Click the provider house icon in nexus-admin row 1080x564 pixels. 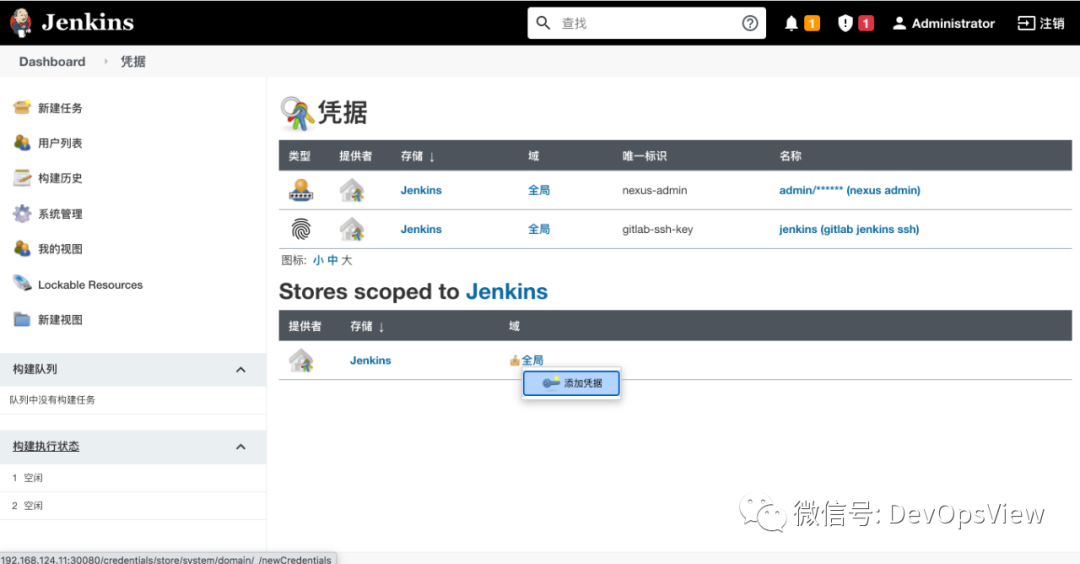pyautogui.click(x=352, y=190)
